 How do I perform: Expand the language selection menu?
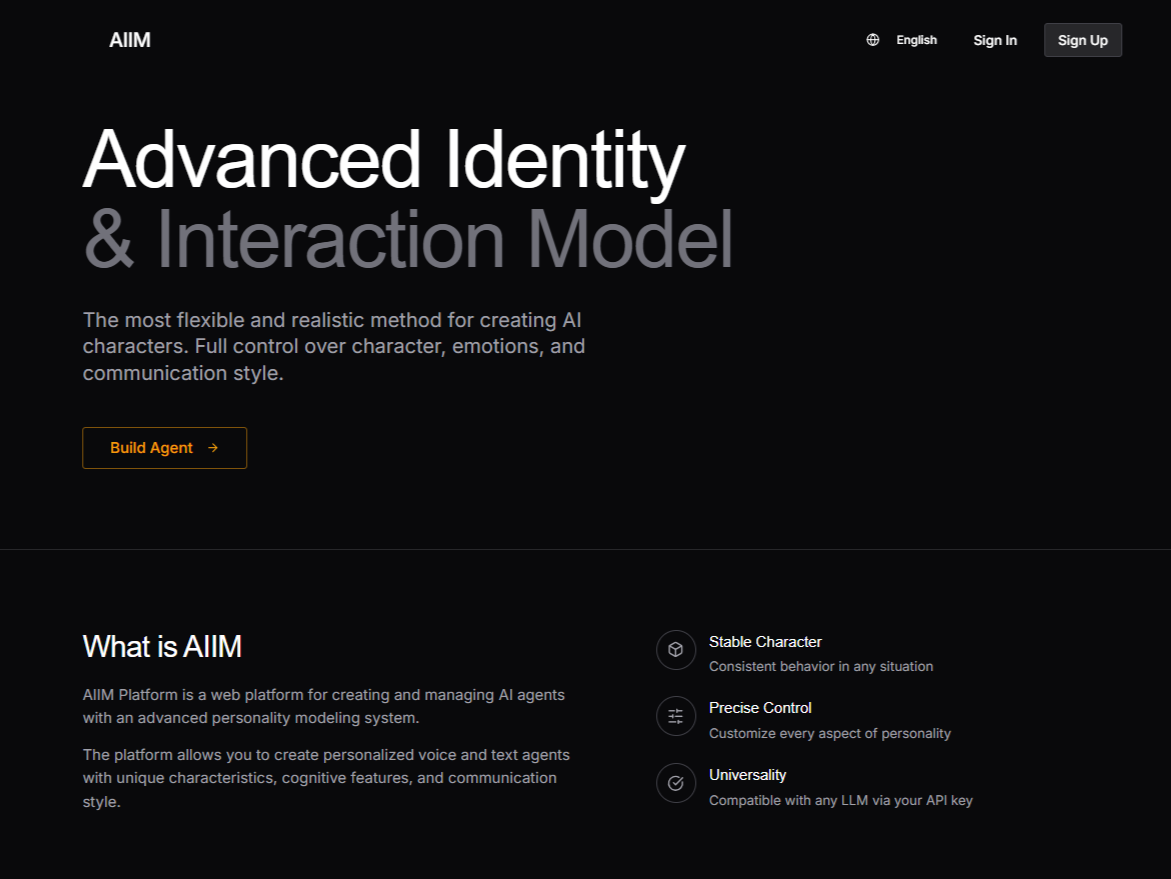[x=901, y=39]
